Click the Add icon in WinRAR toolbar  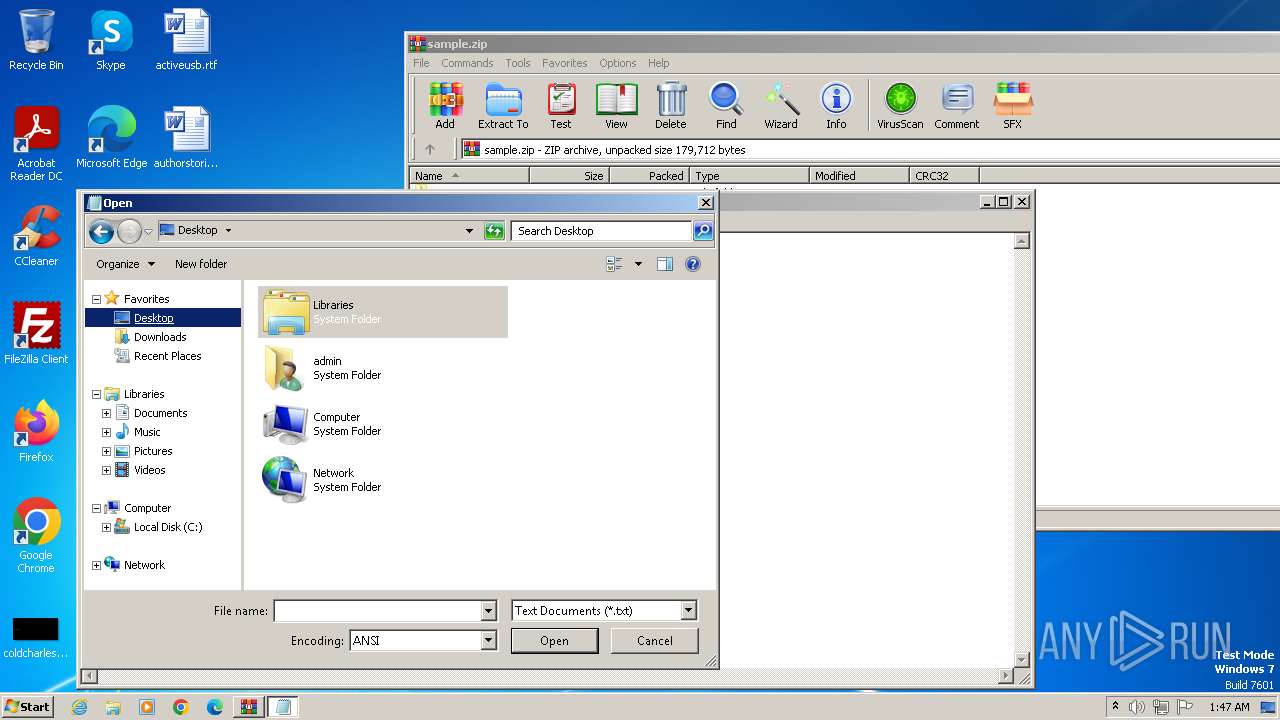pyautogui.click(x=445, y=106)
